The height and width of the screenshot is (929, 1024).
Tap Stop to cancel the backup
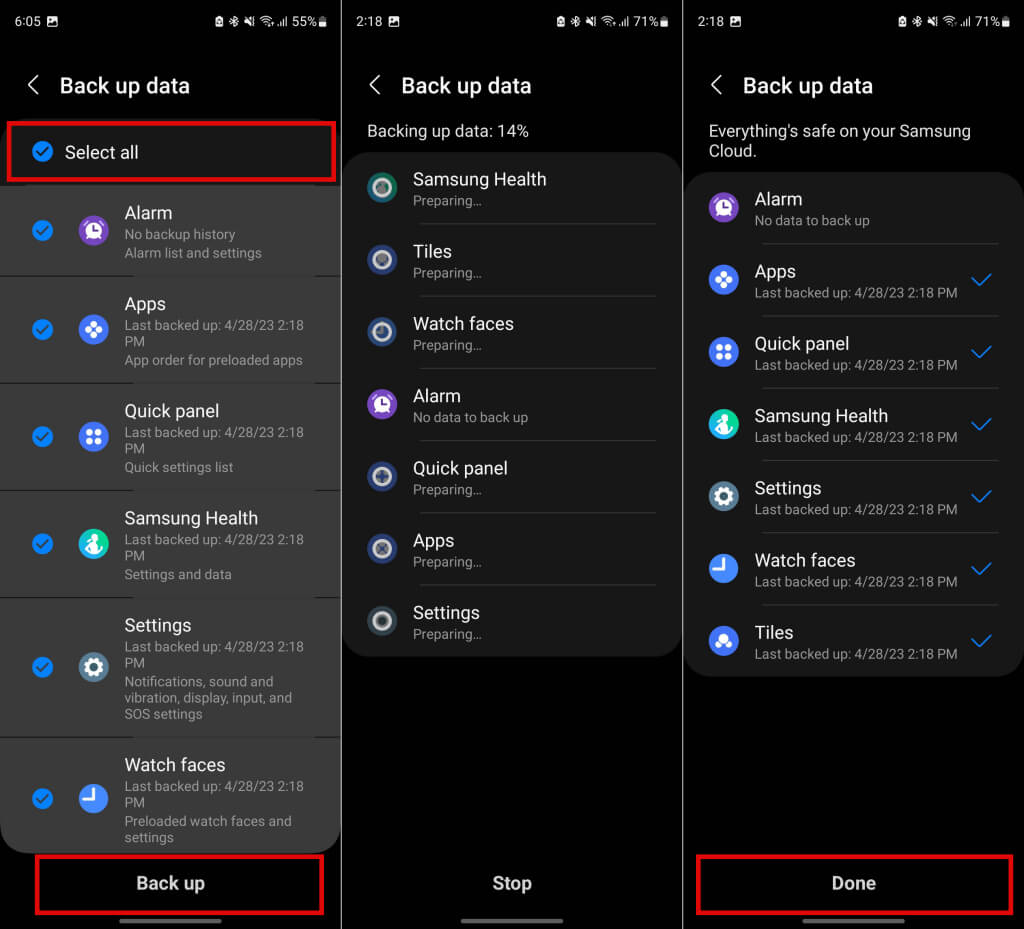click(x=512, y=883)
